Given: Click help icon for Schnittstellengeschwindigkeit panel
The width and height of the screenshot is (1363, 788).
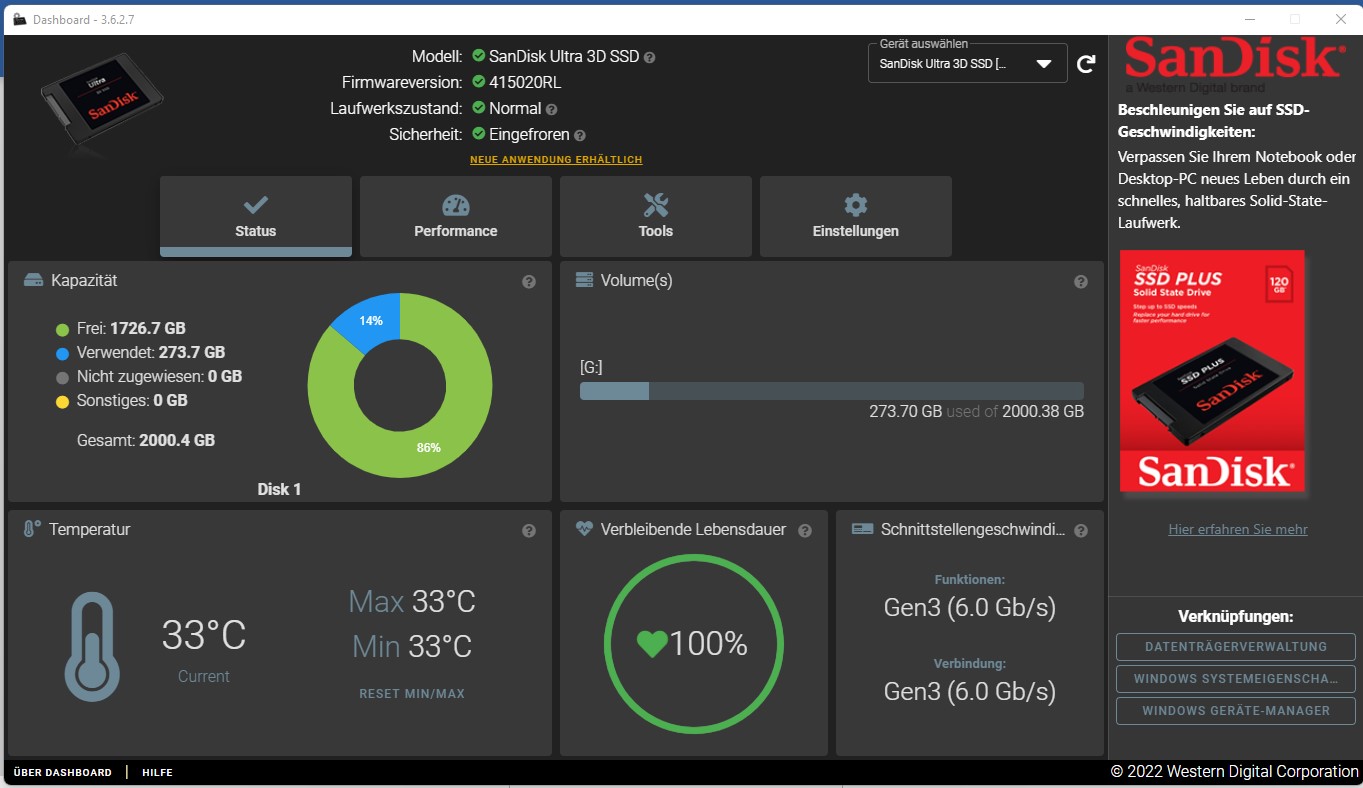Looking at the screenshot, I should pyautogui.click(x=1081, y=531).
